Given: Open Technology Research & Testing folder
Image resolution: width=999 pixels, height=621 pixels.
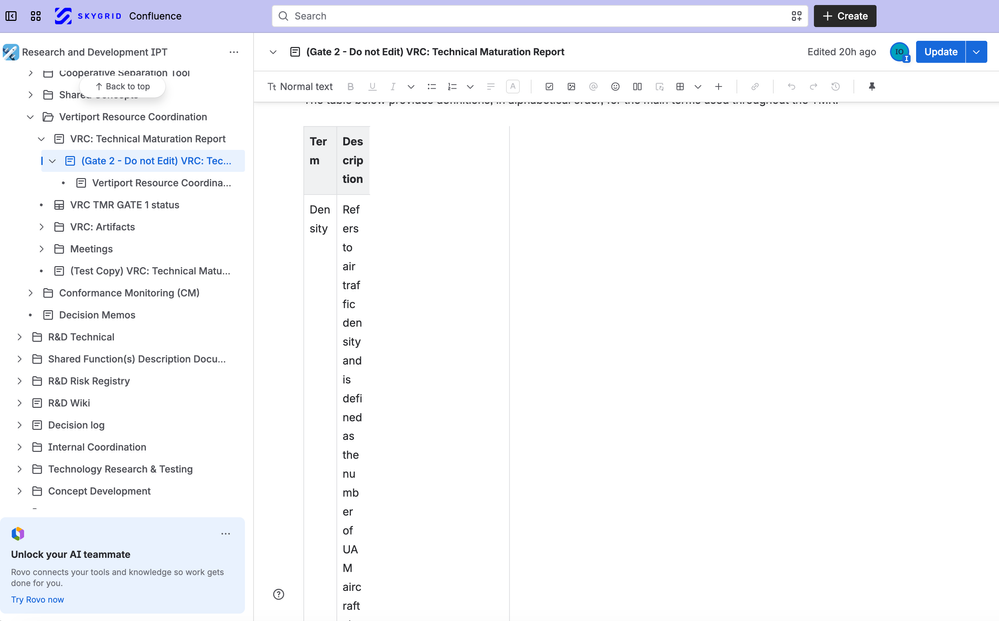Looking at the screenshot, I should coord(120,469).
